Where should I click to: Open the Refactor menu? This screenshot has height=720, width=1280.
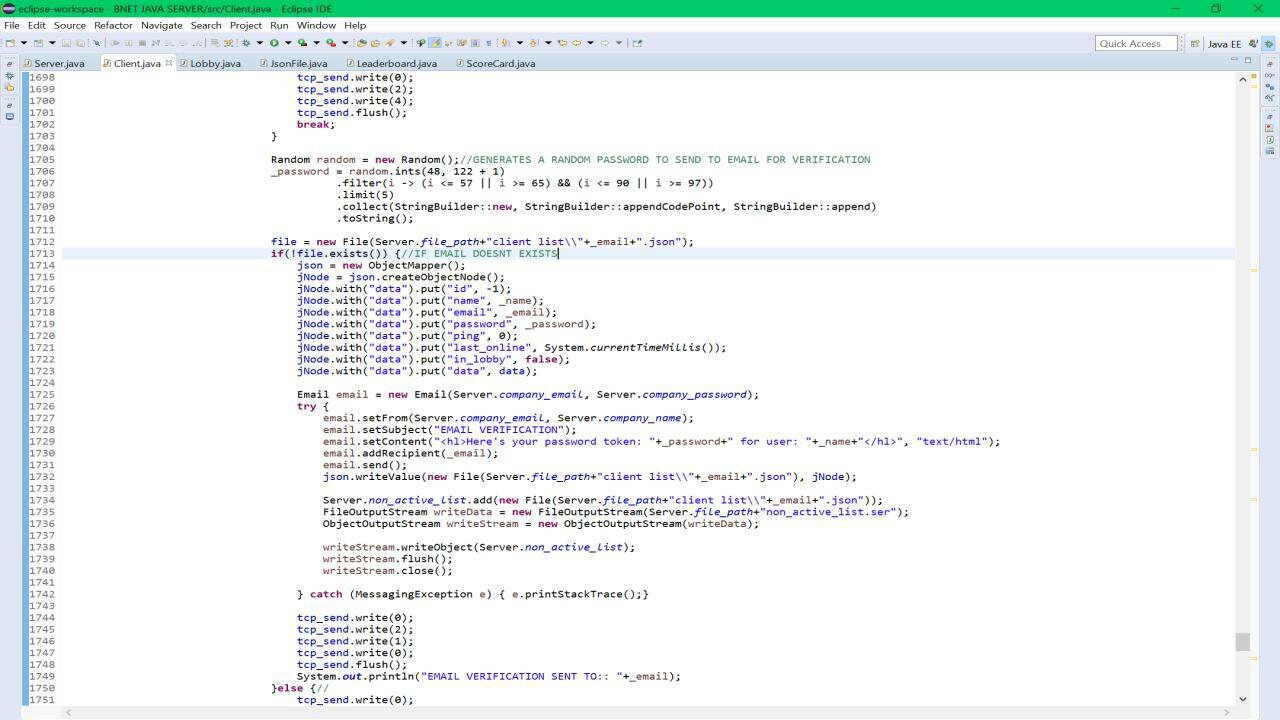pos(113,25)
